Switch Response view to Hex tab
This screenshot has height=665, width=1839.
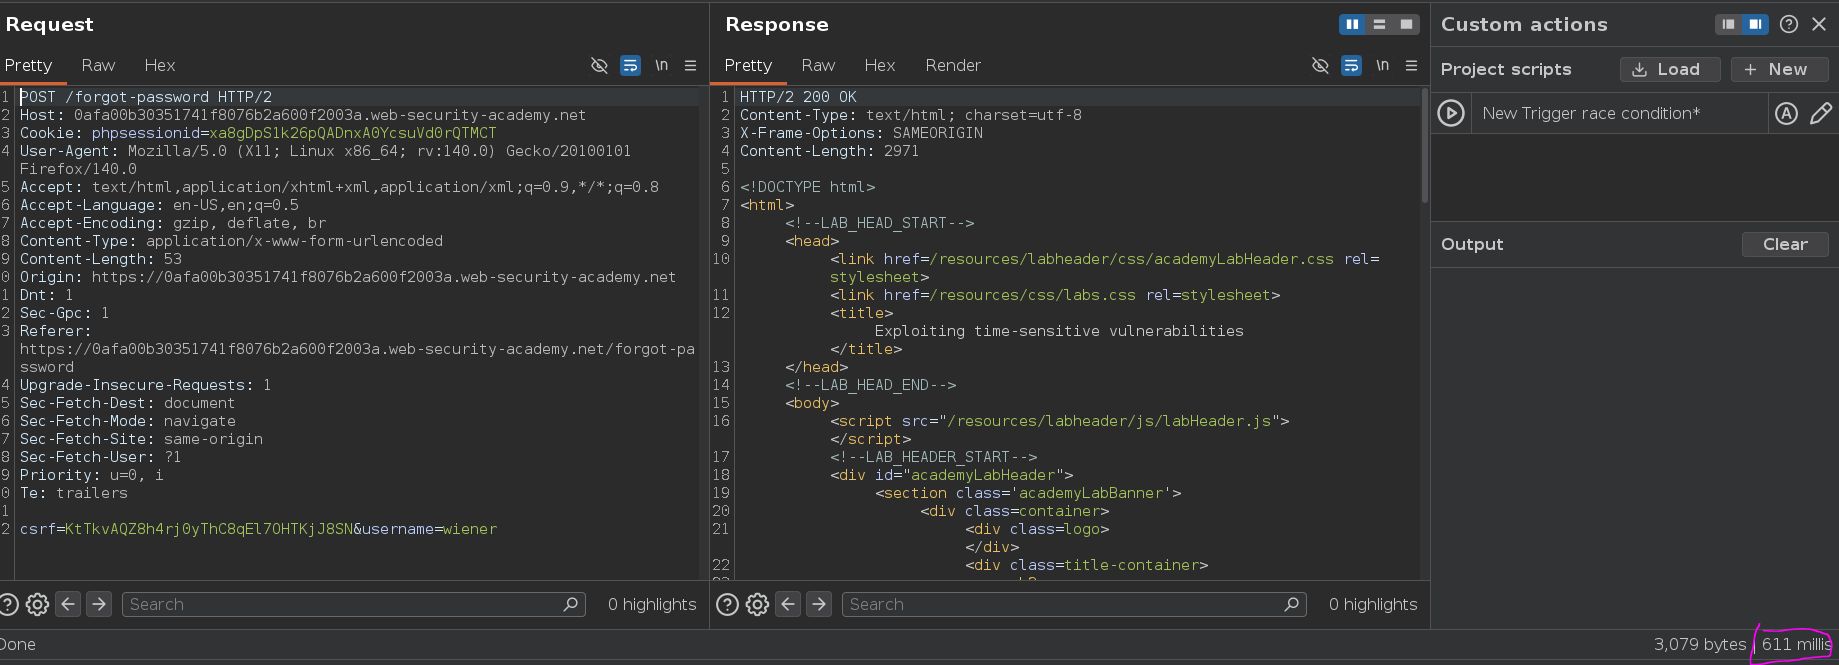880,65
